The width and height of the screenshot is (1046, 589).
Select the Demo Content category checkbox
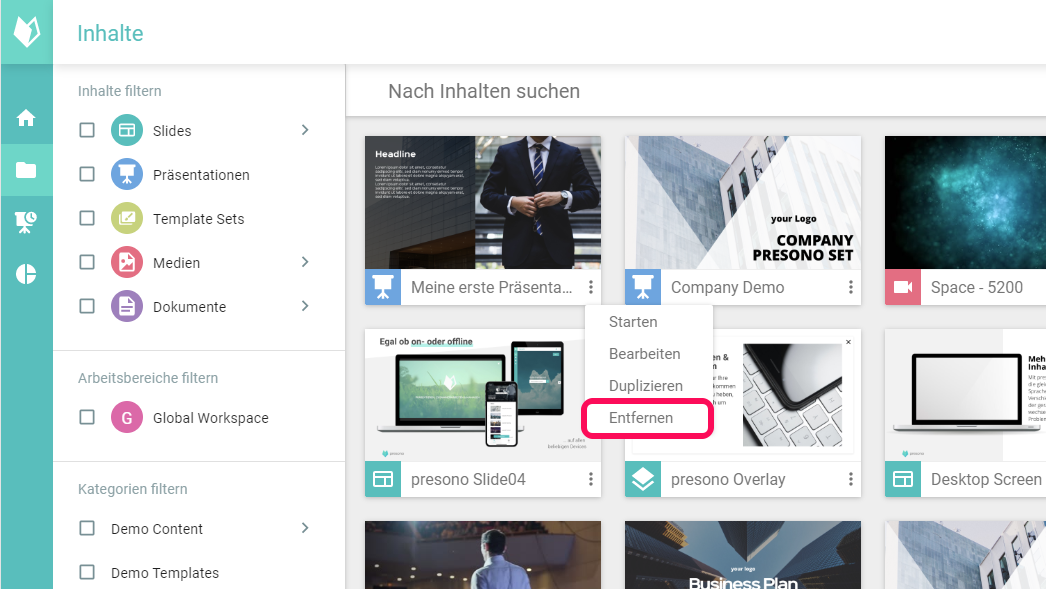[x=87, y=528]
